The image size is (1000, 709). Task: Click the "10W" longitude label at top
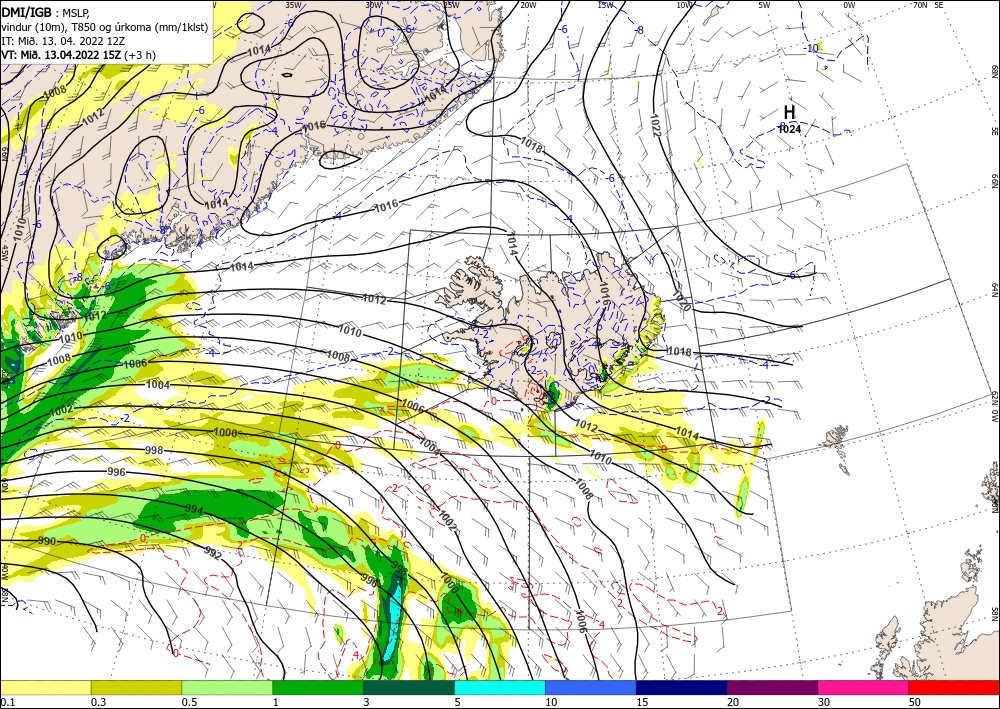coord(684,5)
